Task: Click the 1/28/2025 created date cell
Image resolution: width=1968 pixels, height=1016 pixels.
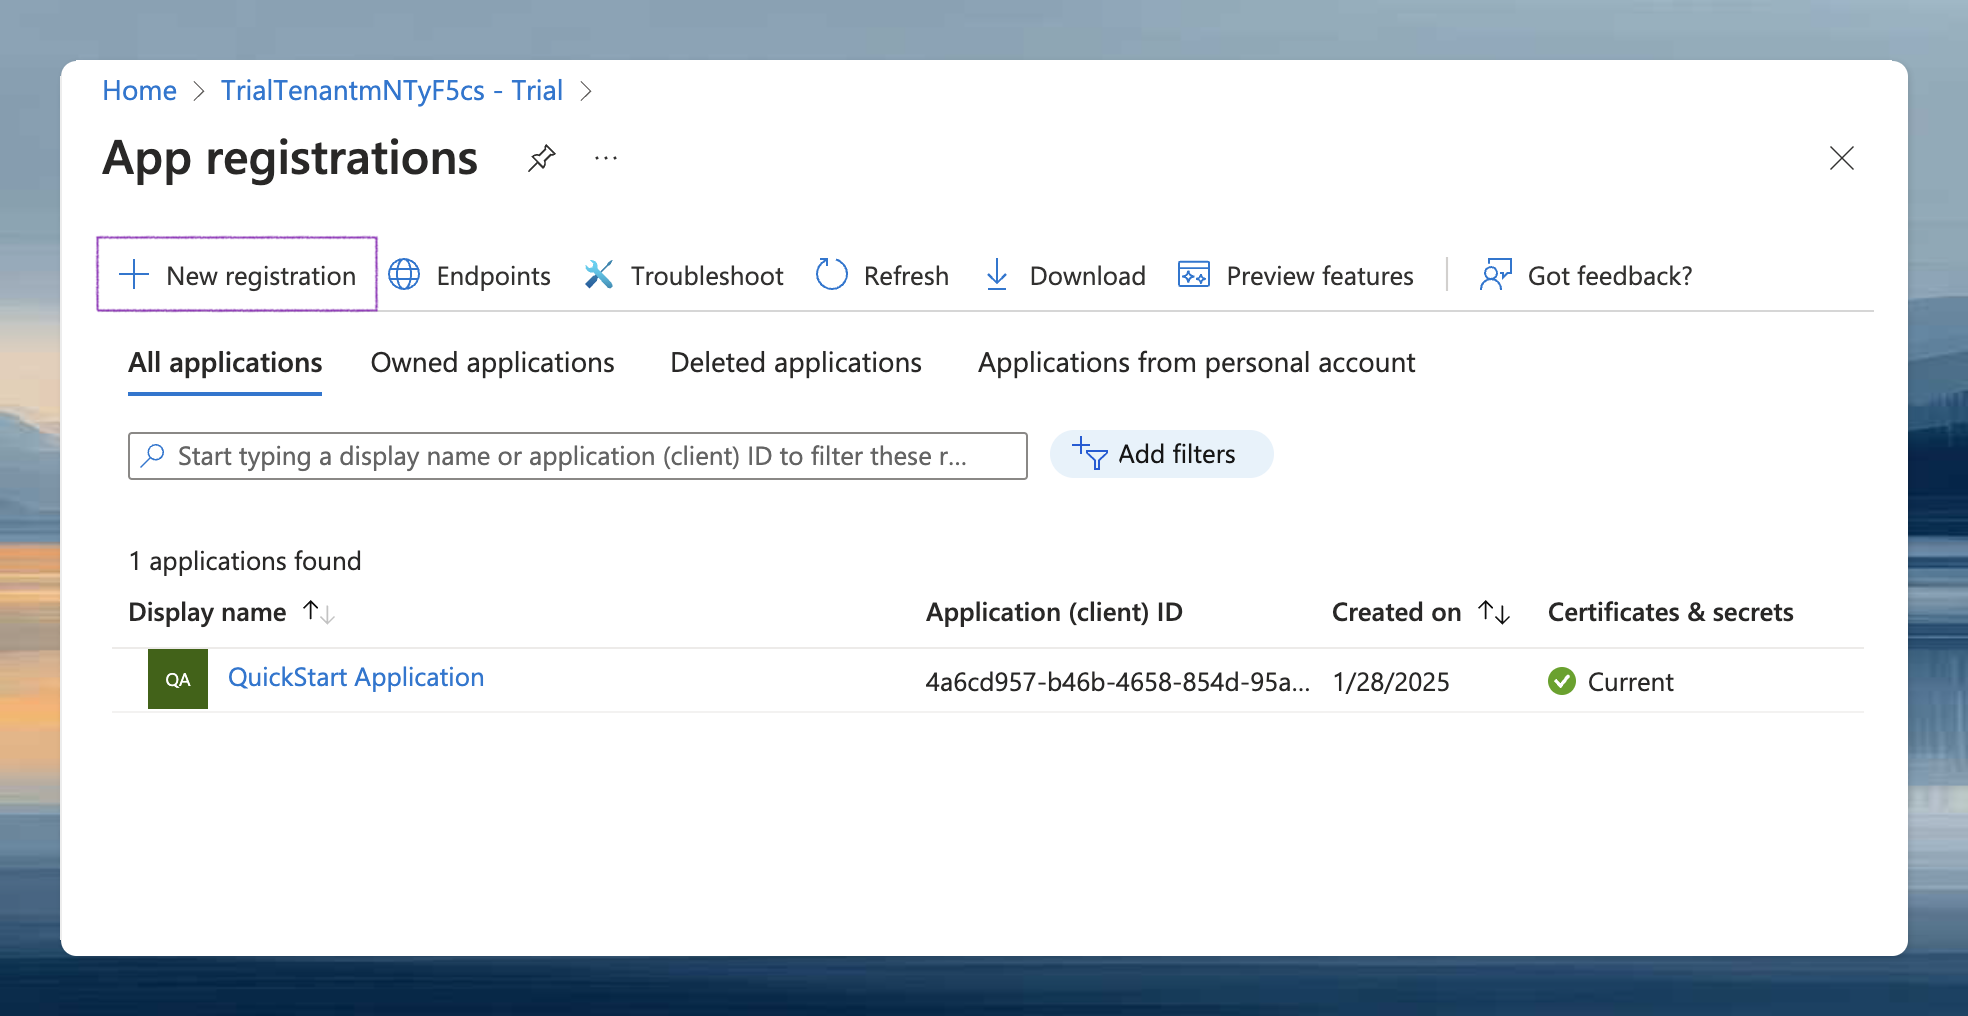Action: [1391, 682]
